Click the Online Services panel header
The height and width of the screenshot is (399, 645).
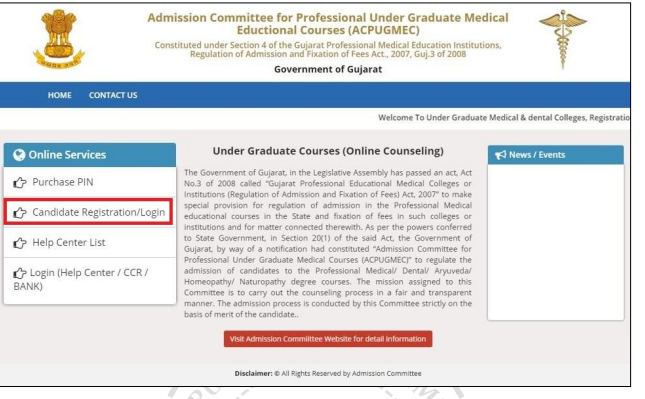(90, 155)
